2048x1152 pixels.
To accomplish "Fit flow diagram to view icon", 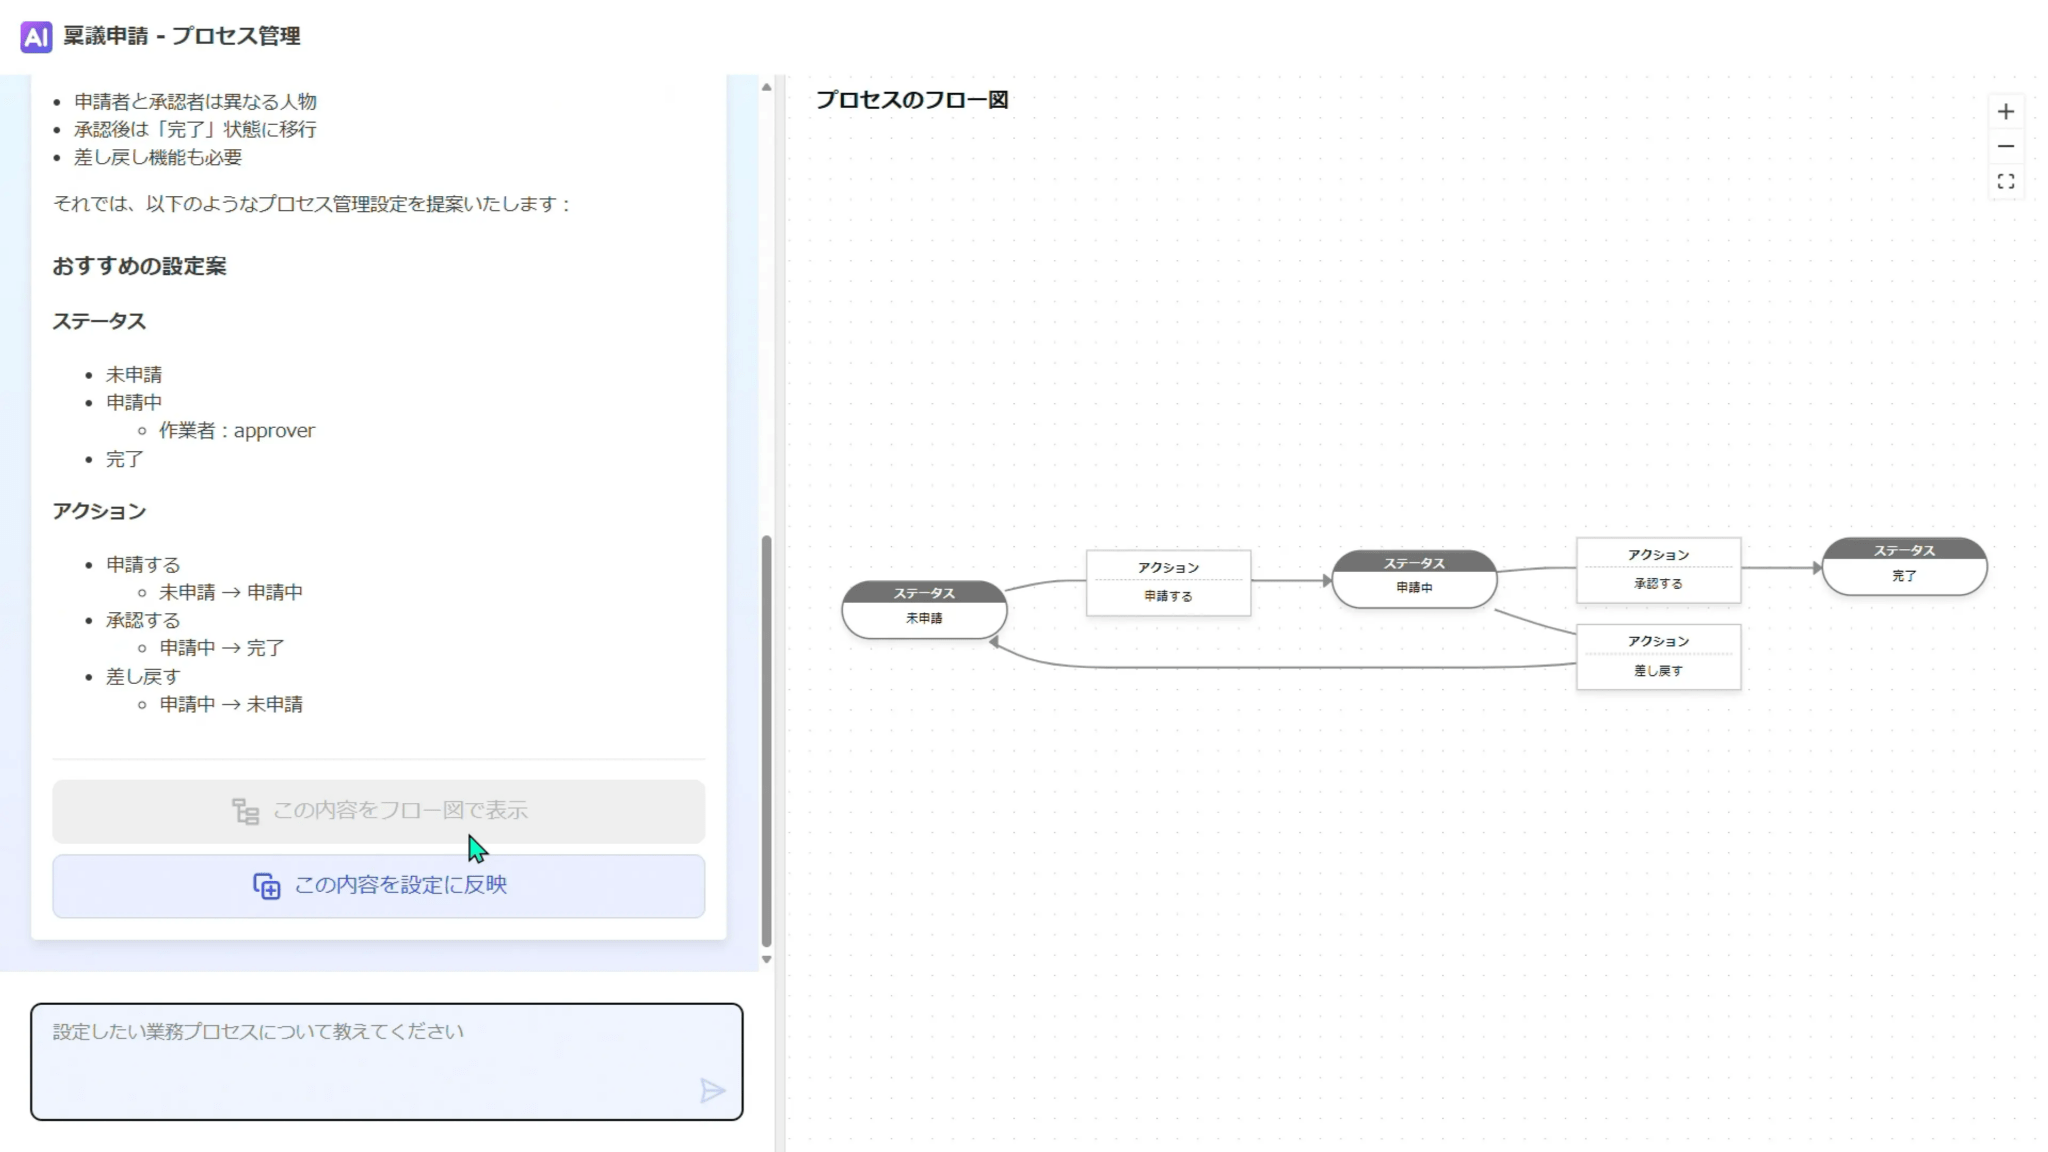I will (2005, 182).
